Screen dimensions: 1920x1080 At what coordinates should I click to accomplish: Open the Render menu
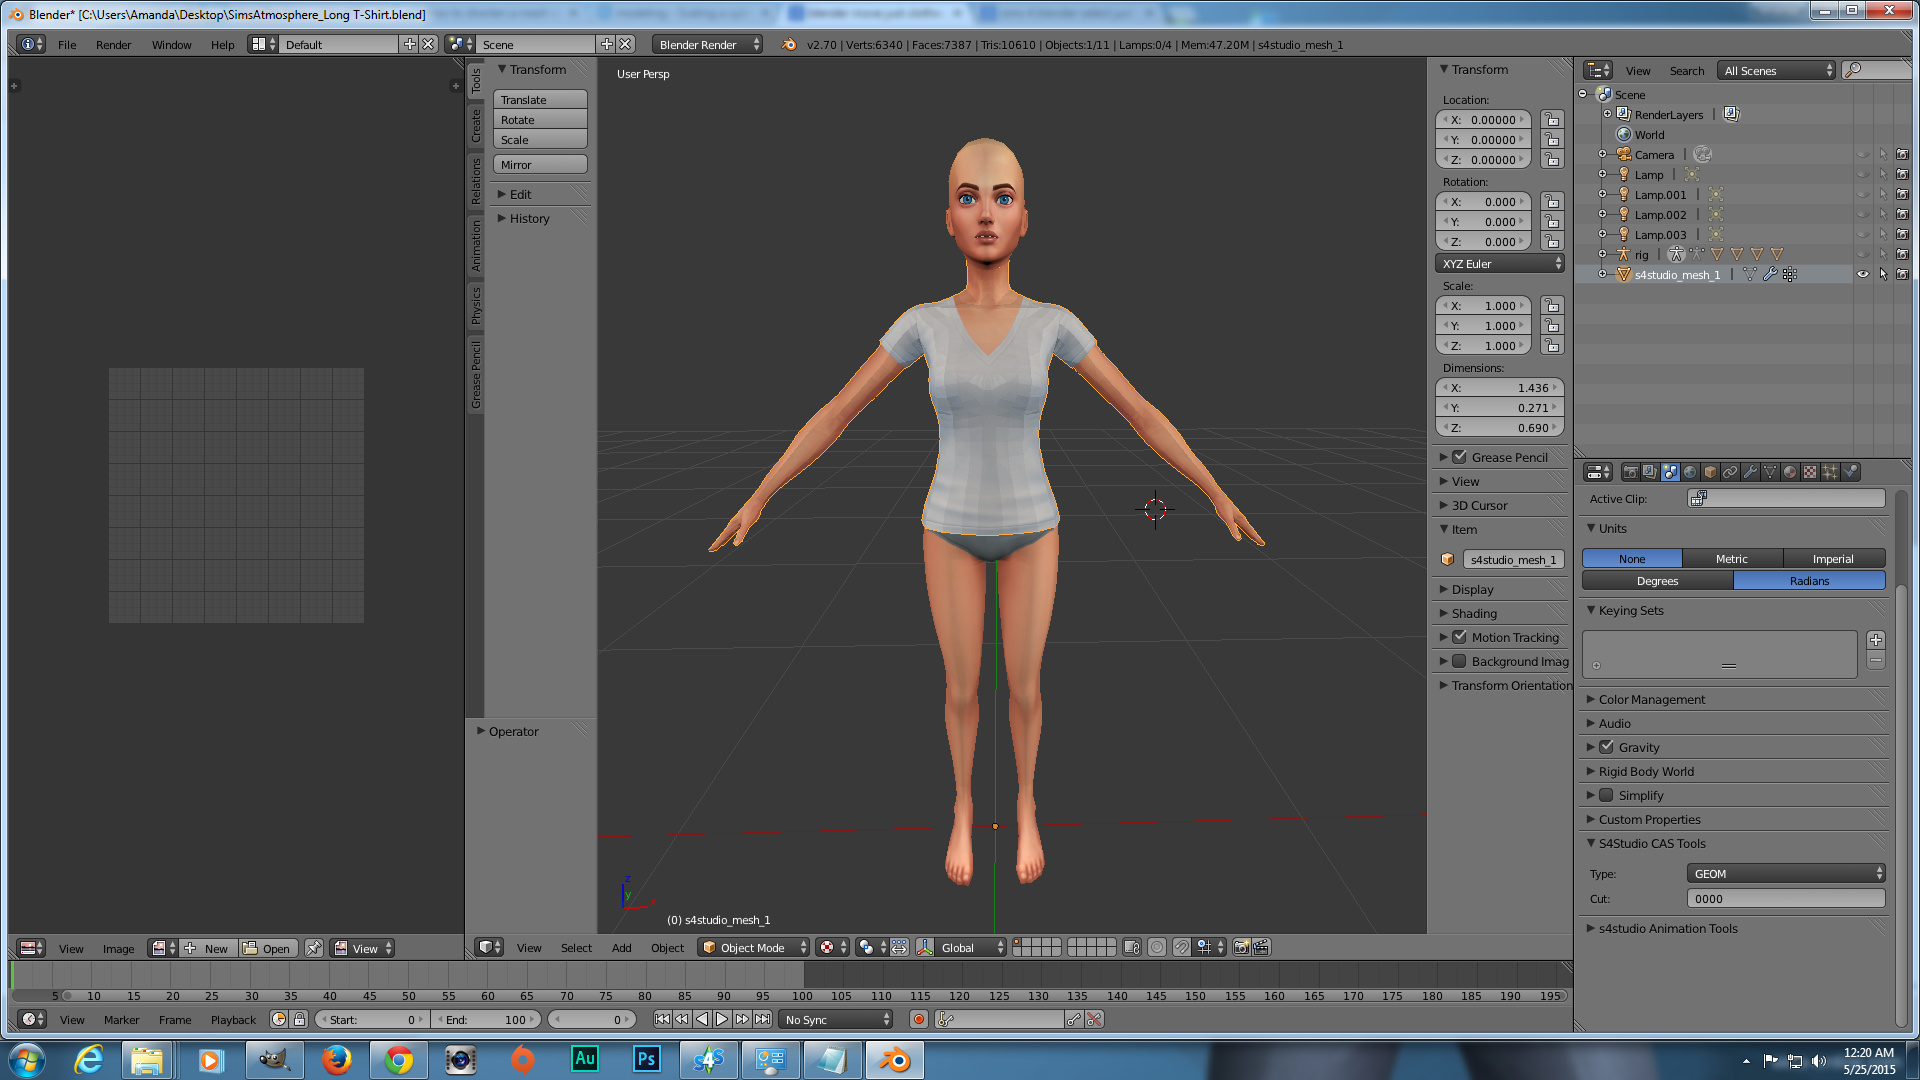[113, 45]
